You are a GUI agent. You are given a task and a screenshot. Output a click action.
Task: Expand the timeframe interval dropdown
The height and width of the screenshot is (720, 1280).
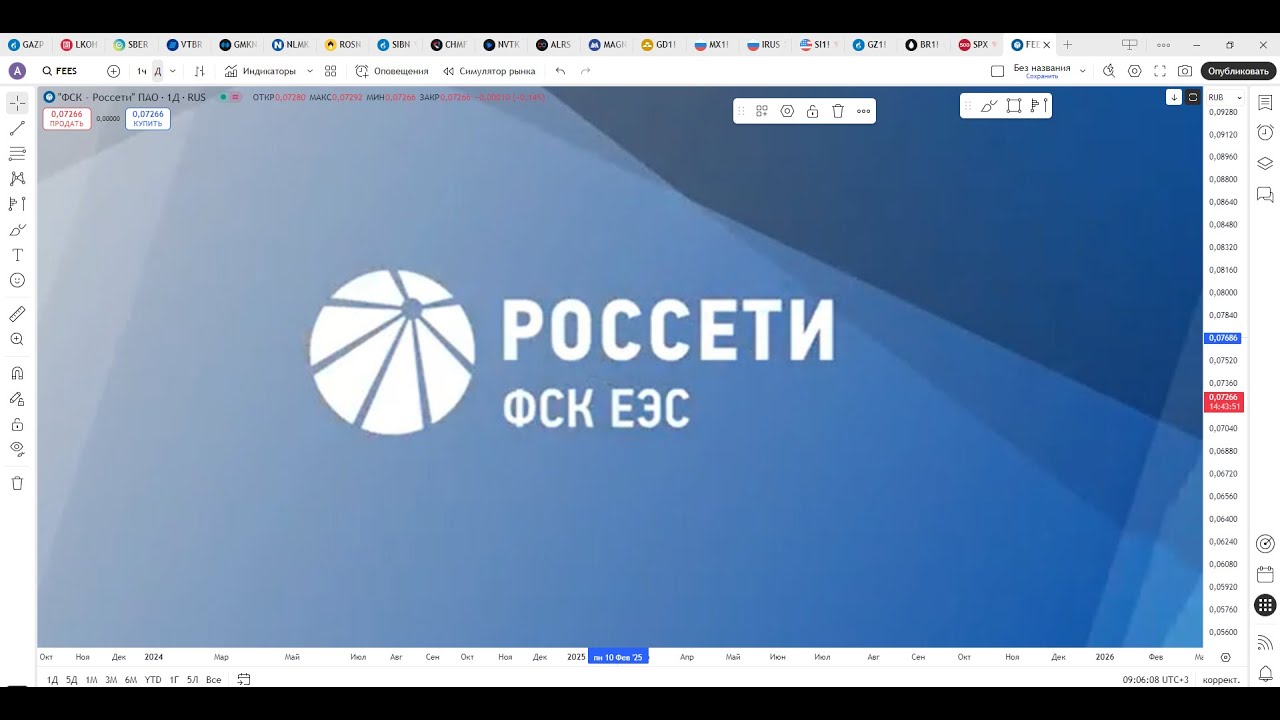[173, 71]
